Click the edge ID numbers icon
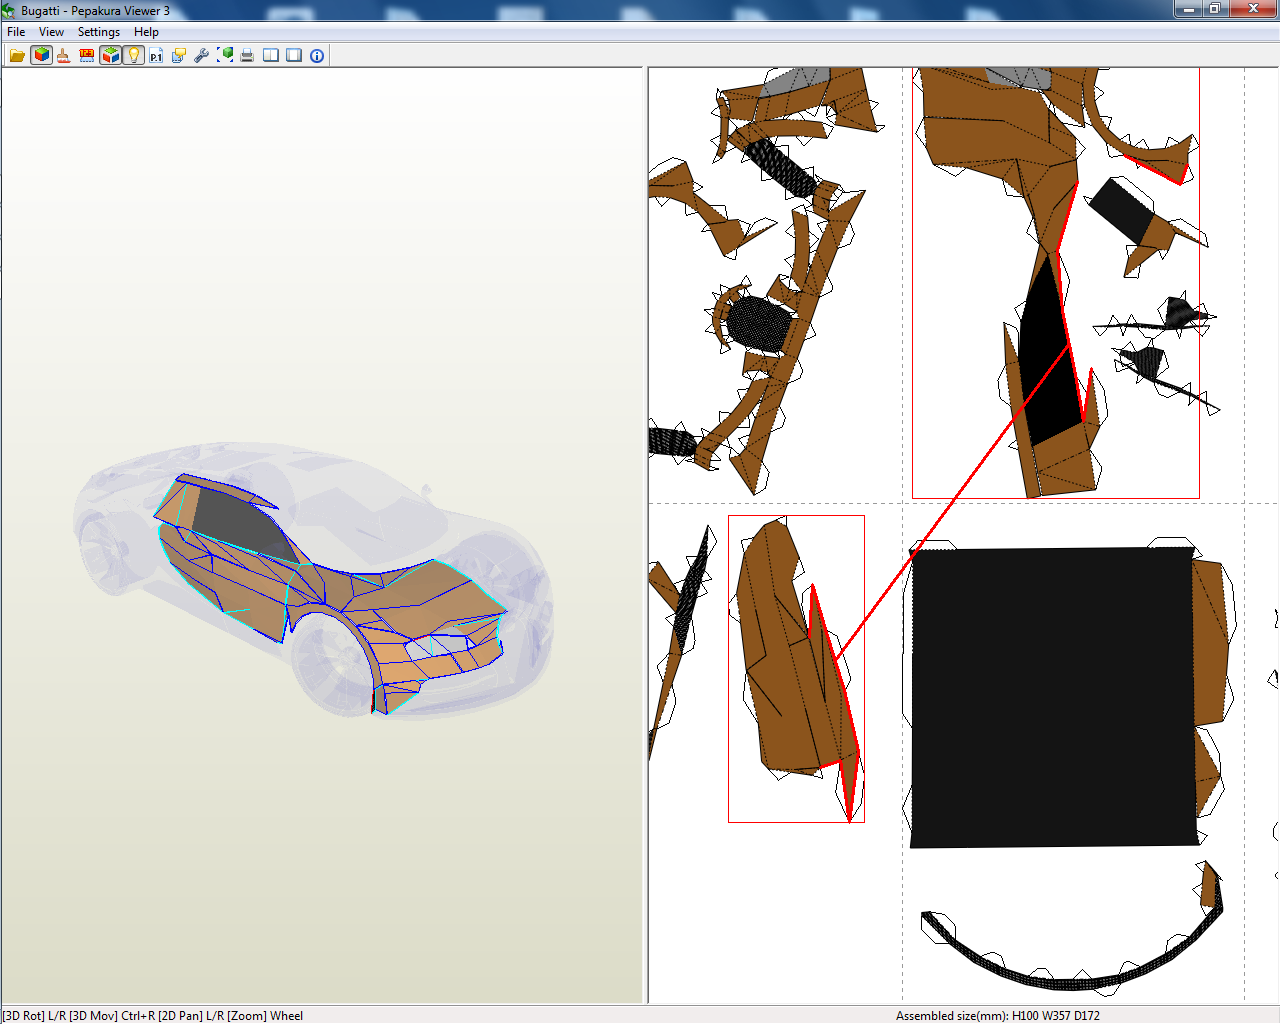The width and height of the screenshot is (1280, 1024). coord(87,55)
